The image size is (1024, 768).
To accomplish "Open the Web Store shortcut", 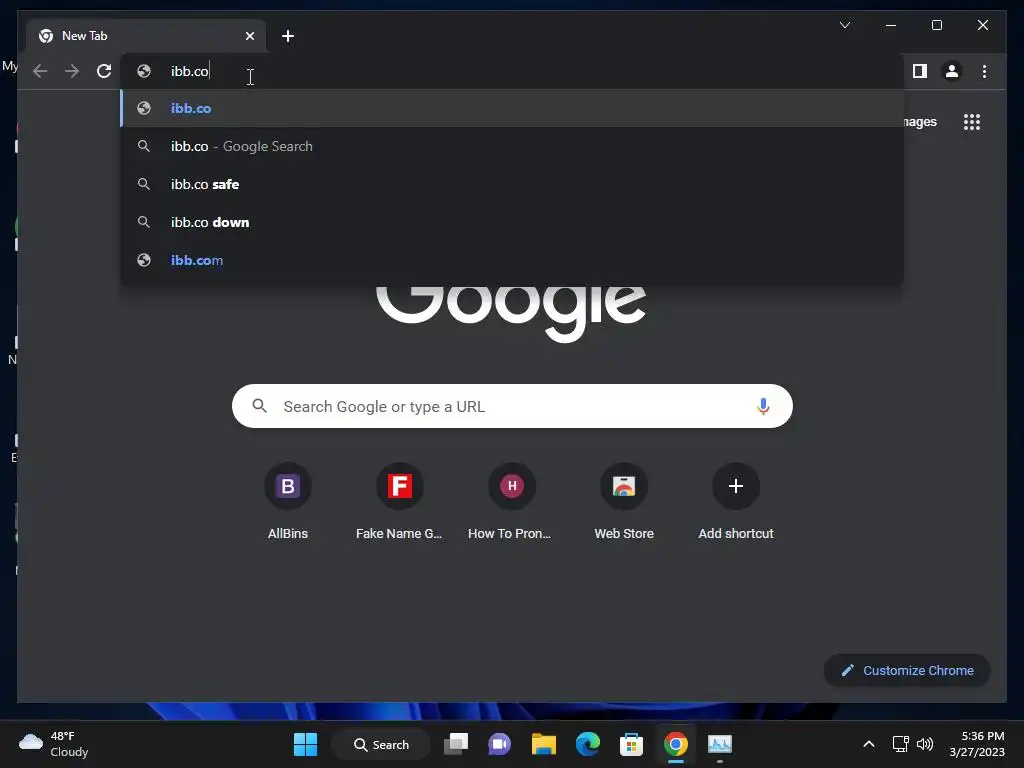I will pyautogui.click(x=624, y=502).
